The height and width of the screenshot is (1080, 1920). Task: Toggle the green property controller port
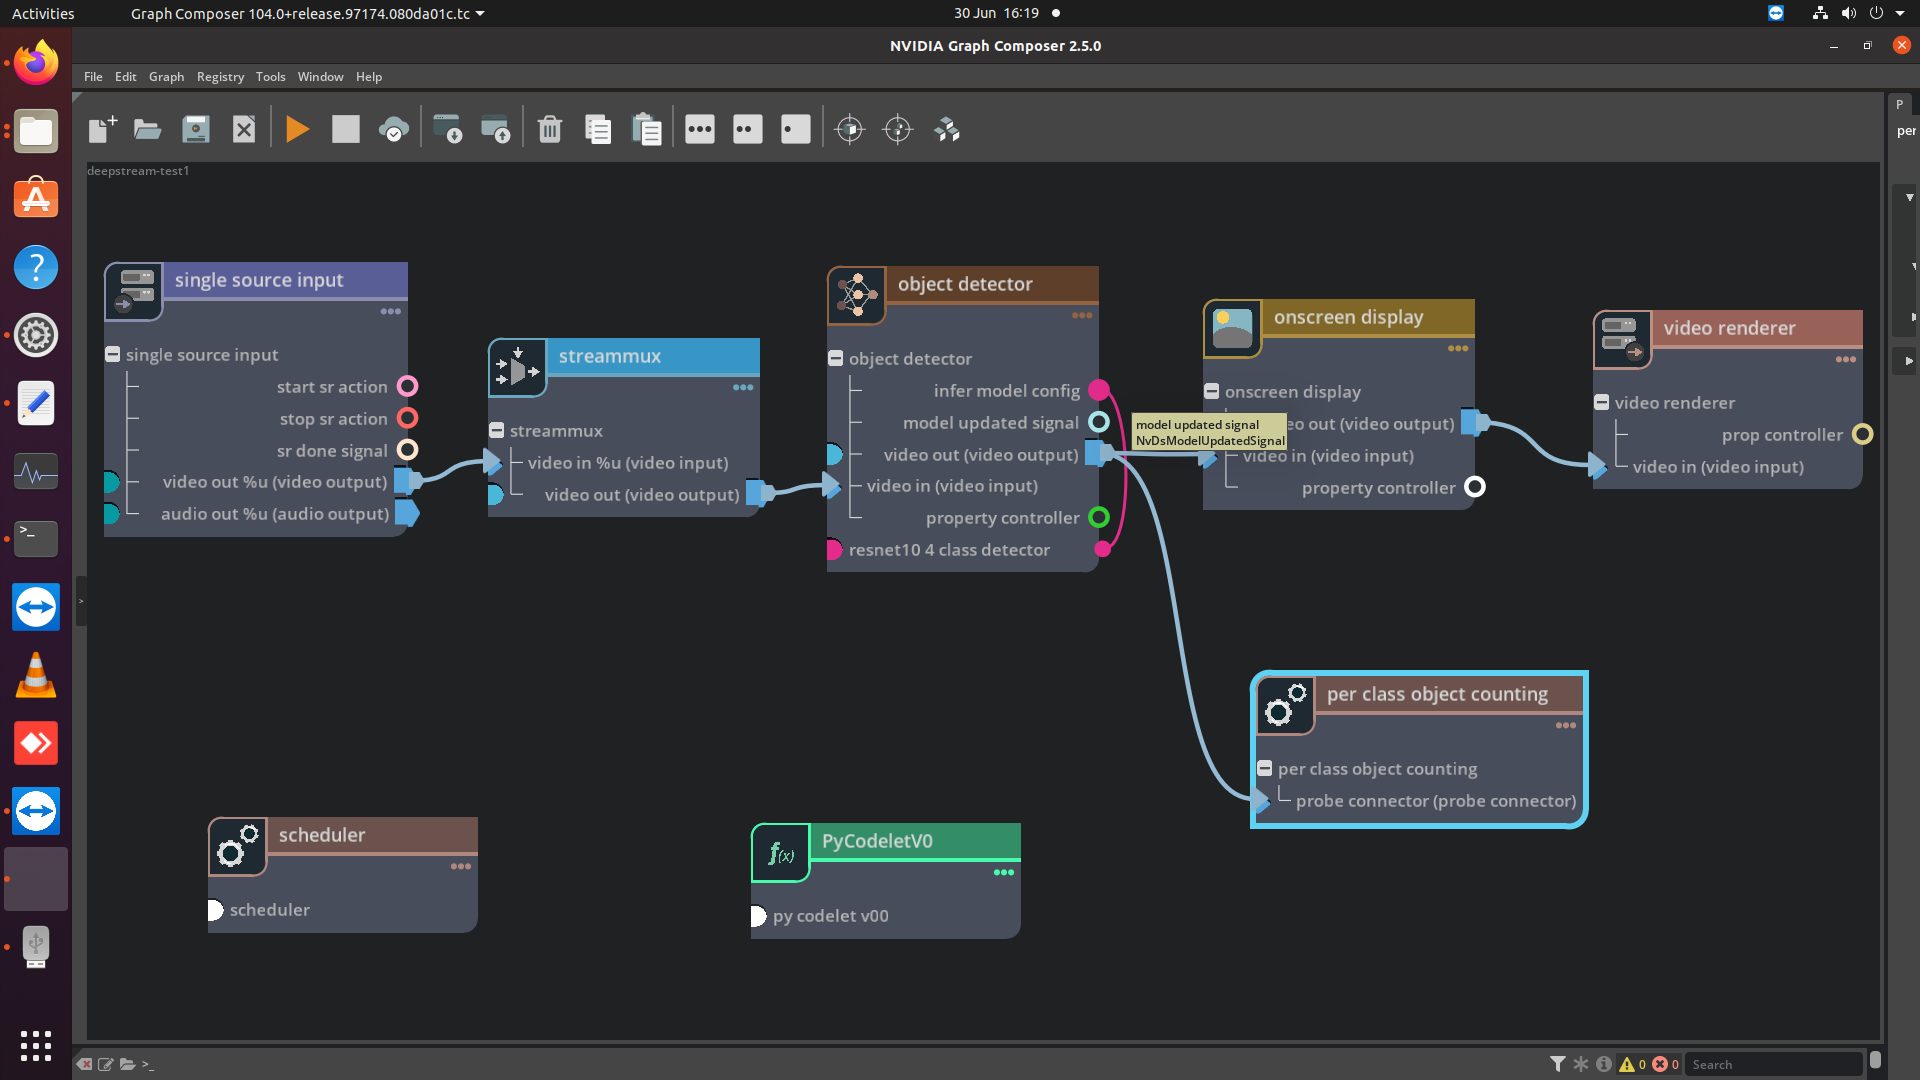click(x=1099, y=517)
